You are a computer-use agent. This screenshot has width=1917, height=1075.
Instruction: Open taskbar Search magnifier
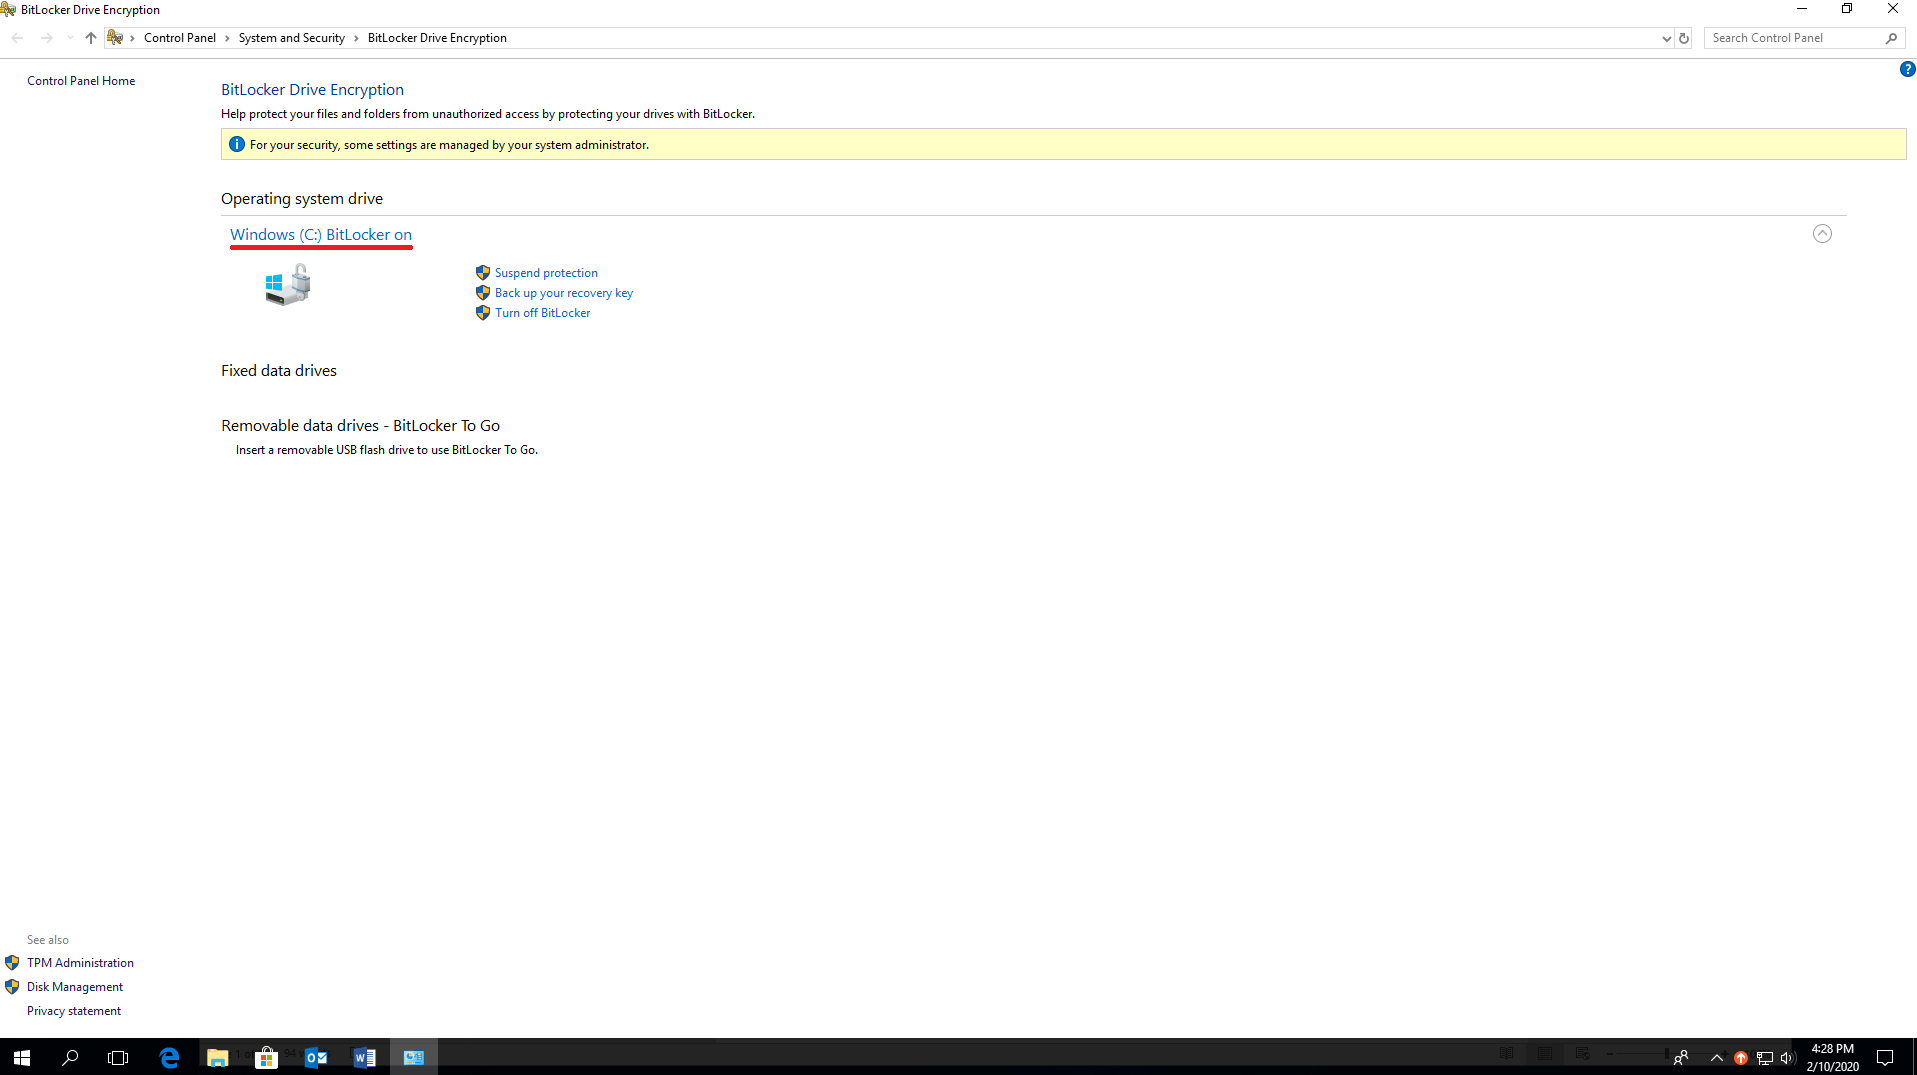click(70, 1057)
